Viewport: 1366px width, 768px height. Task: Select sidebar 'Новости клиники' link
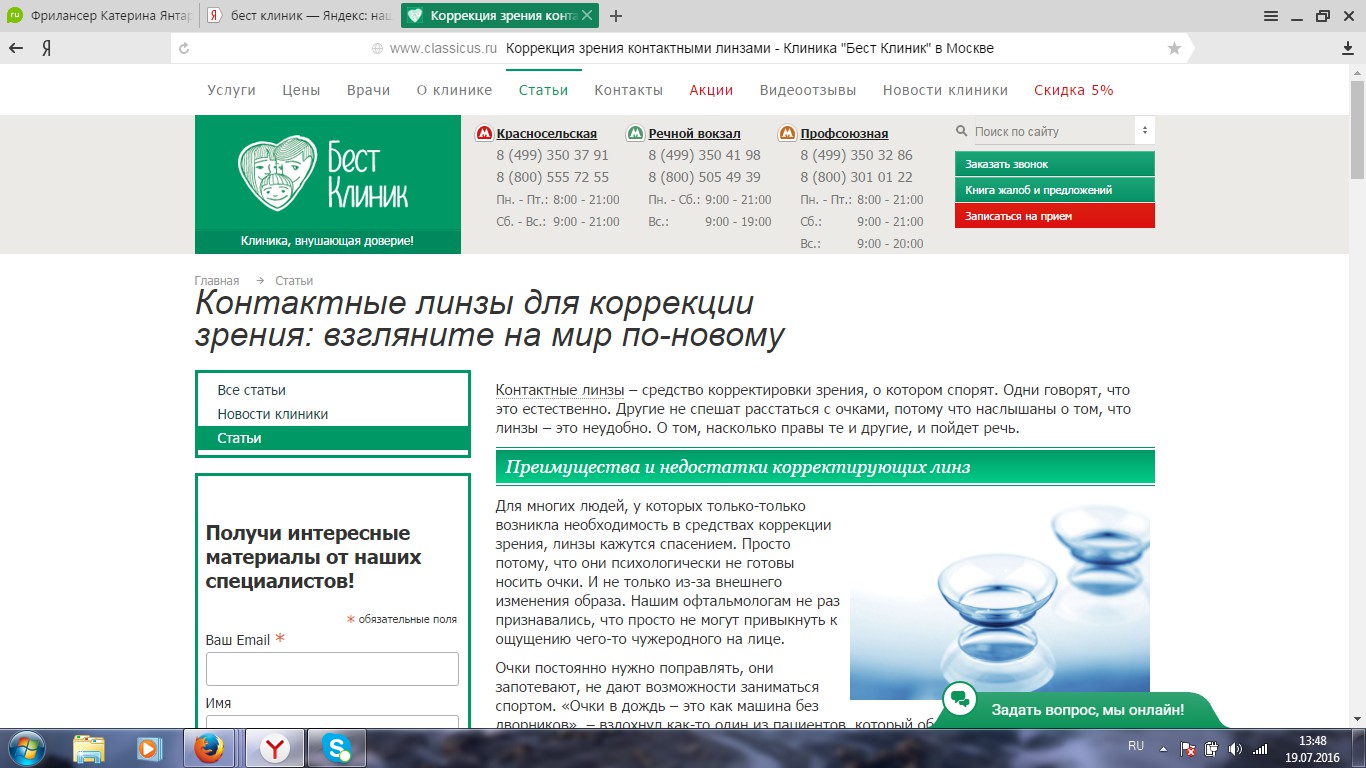coord(273,414)
